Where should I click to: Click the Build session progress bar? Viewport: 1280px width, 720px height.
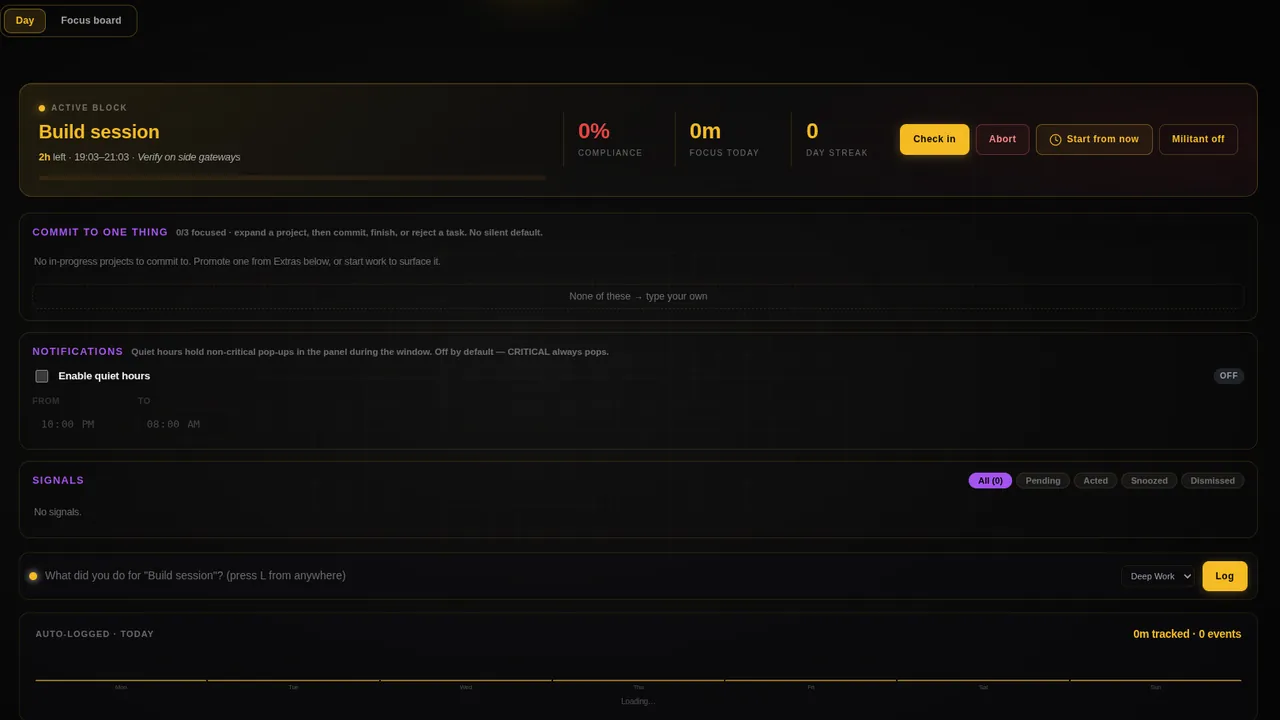tap(292, 178)
